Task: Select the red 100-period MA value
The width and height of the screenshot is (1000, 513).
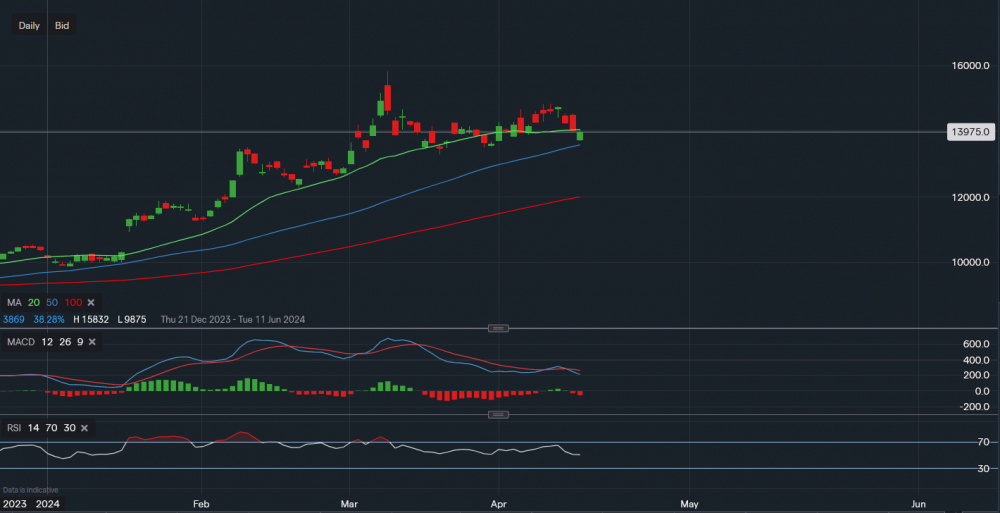Action: (73, 302)
